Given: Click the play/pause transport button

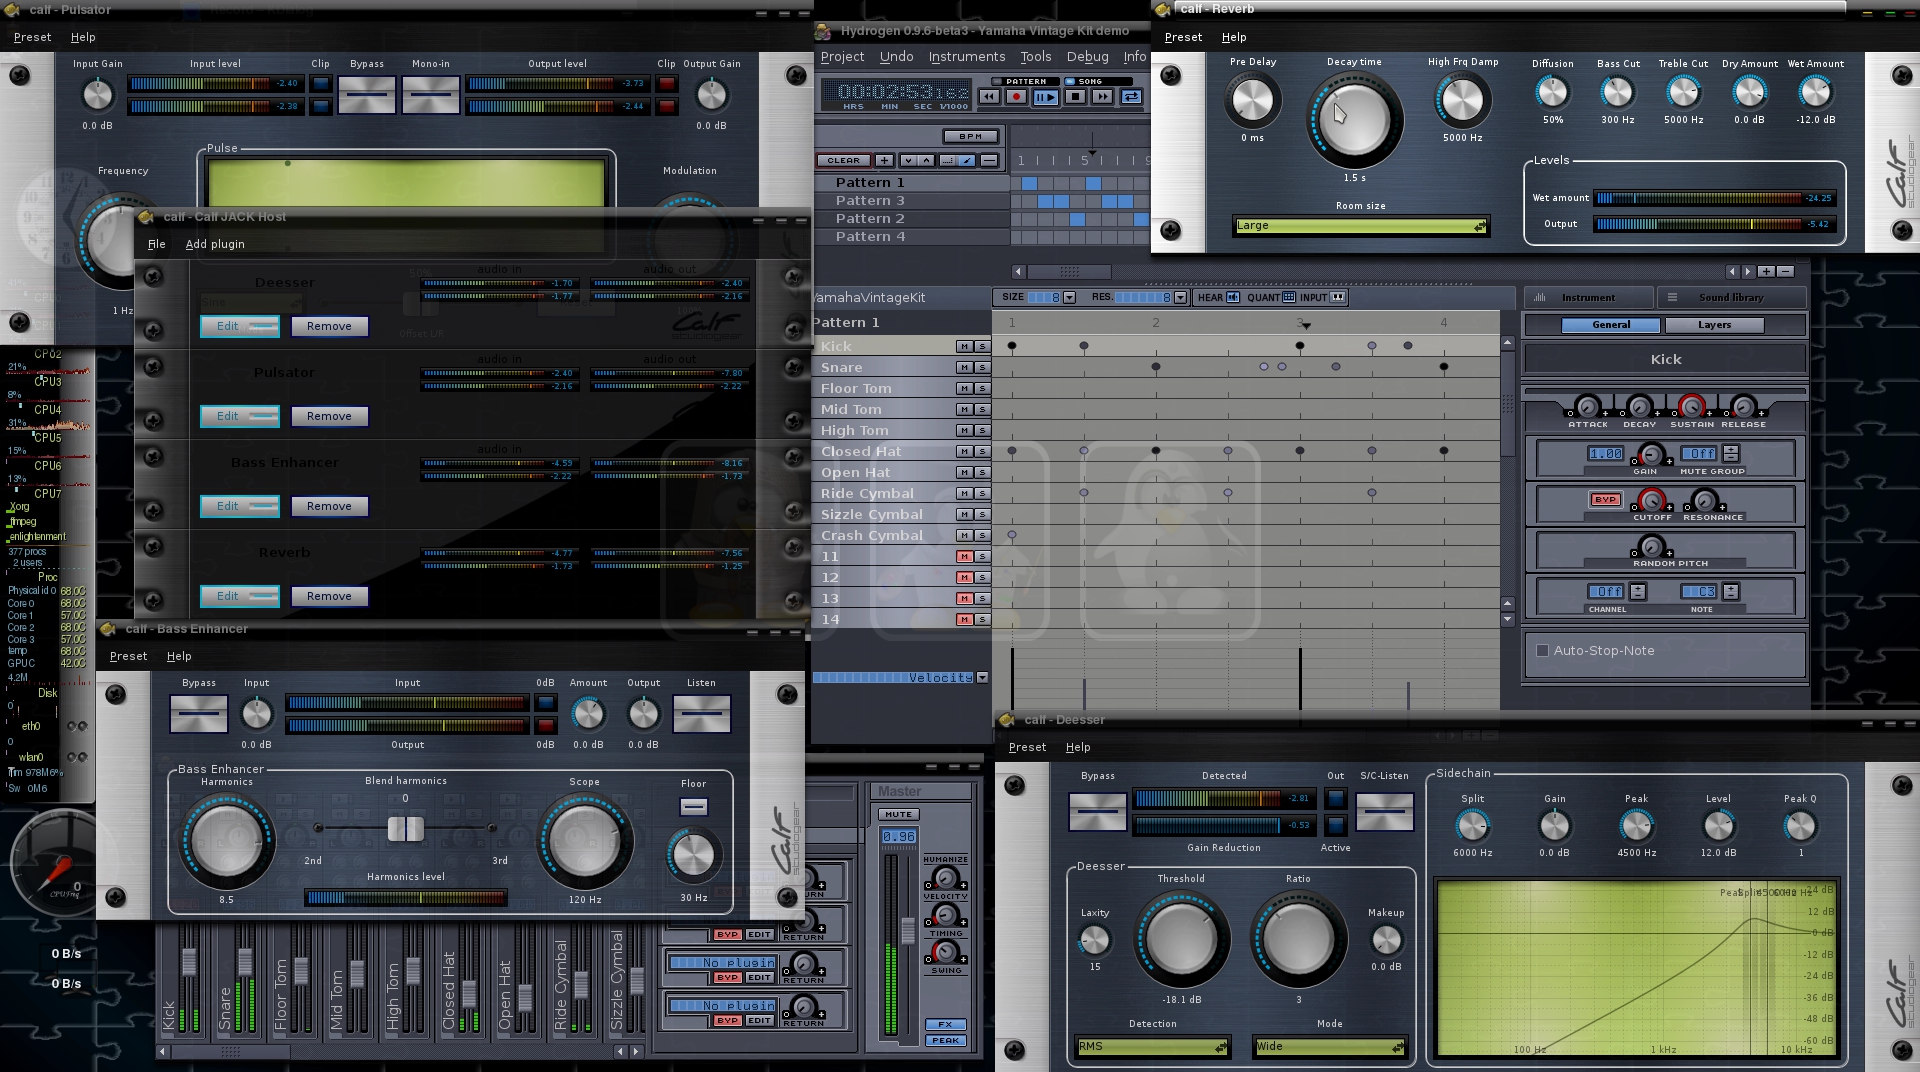Looking at the screenshot, I should point(1045,97).
